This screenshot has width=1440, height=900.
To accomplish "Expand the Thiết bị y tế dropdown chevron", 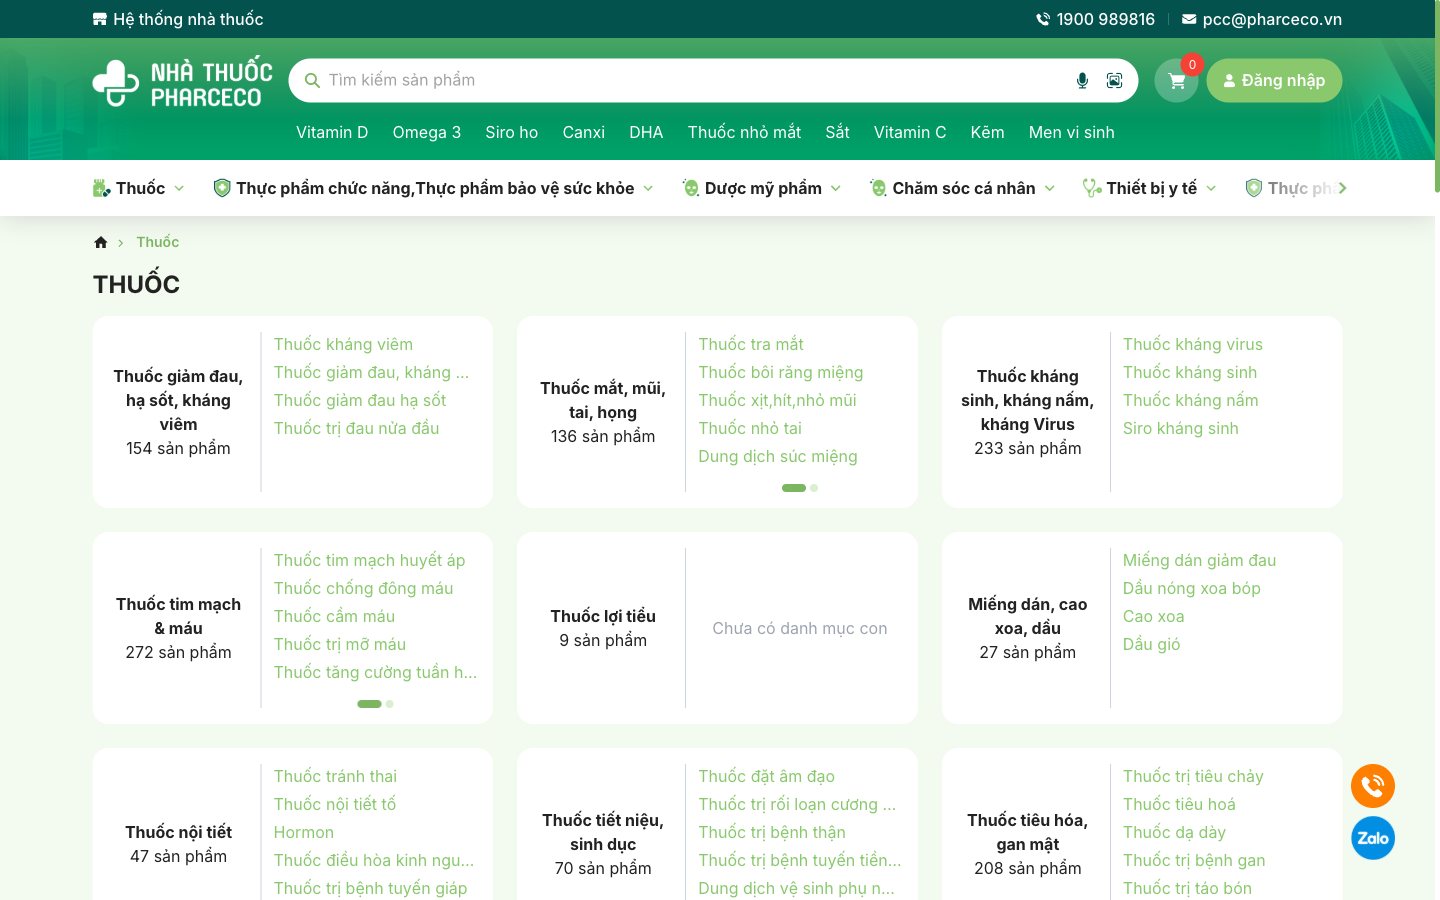I will pyautogui.click(x=1211, y=188).
